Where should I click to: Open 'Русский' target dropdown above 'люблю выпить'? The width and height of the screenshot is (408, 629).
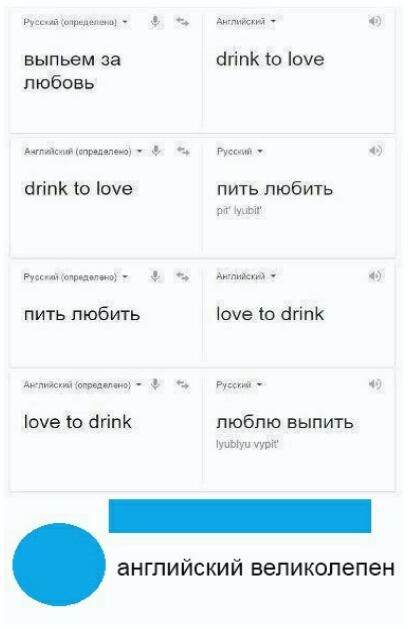pyautogui.click(x=240, y=385)
